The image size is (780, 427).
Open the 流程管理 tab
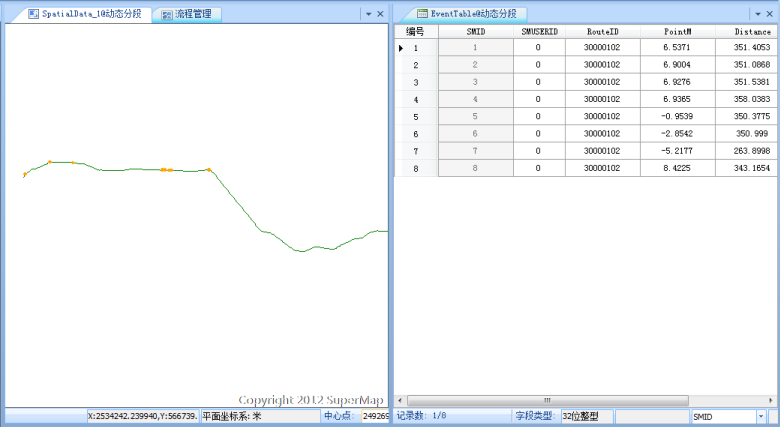191,14
